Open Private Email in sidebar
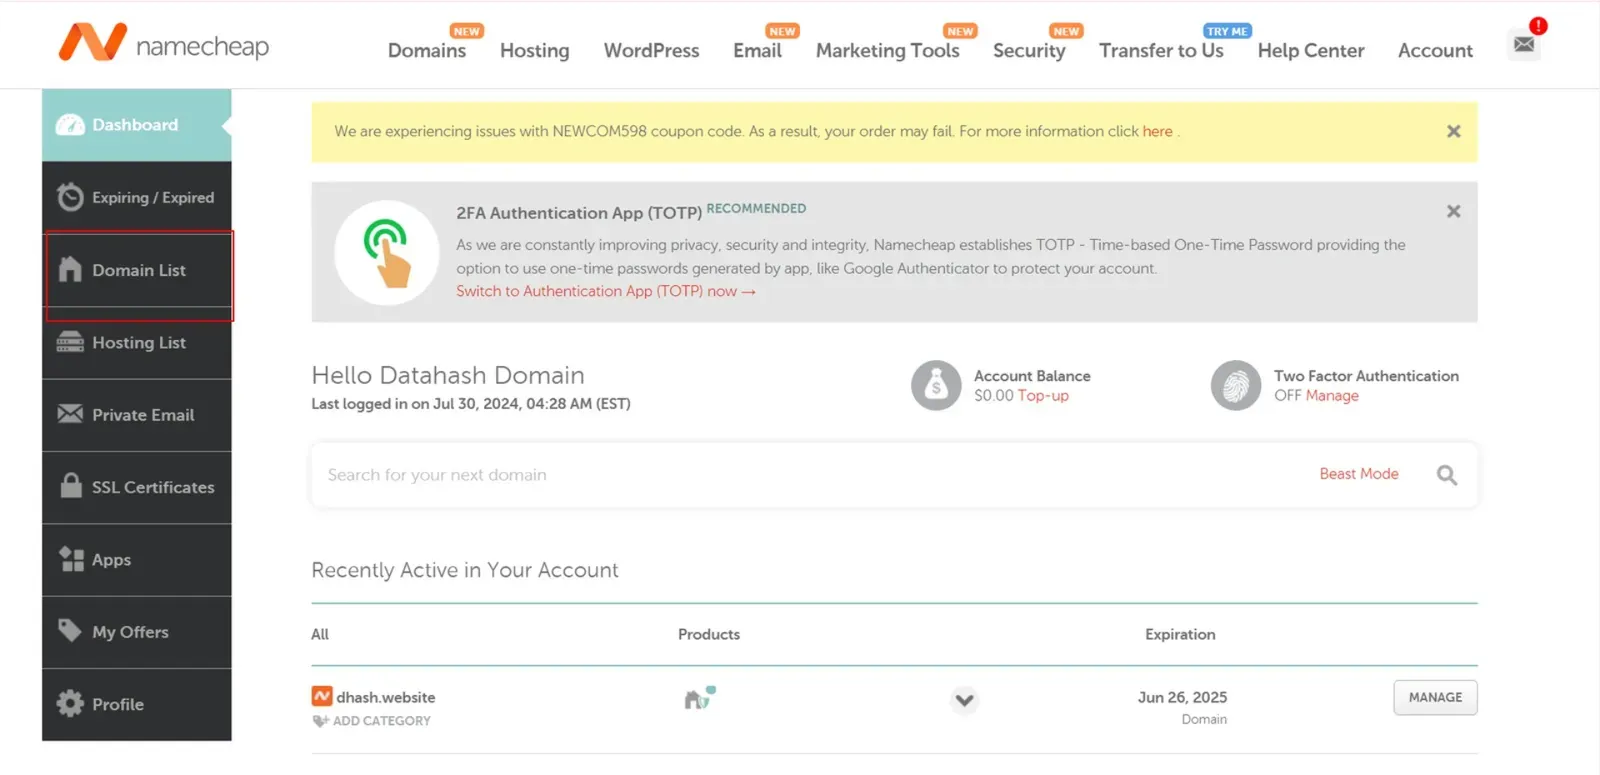The height and width of the screenshot is (775, 1600). pyautogui.click(x=137, y=415)
